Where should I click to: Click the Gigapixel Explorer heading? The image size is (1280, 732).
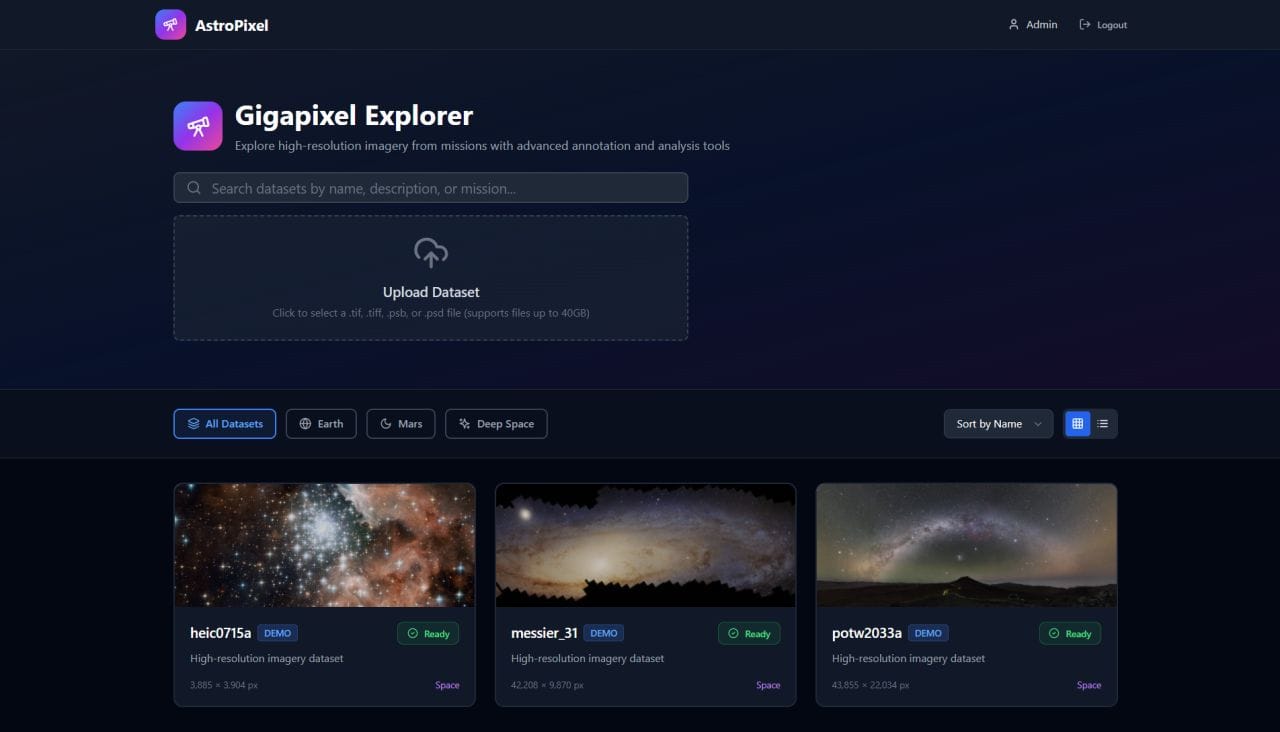[354, 116]
